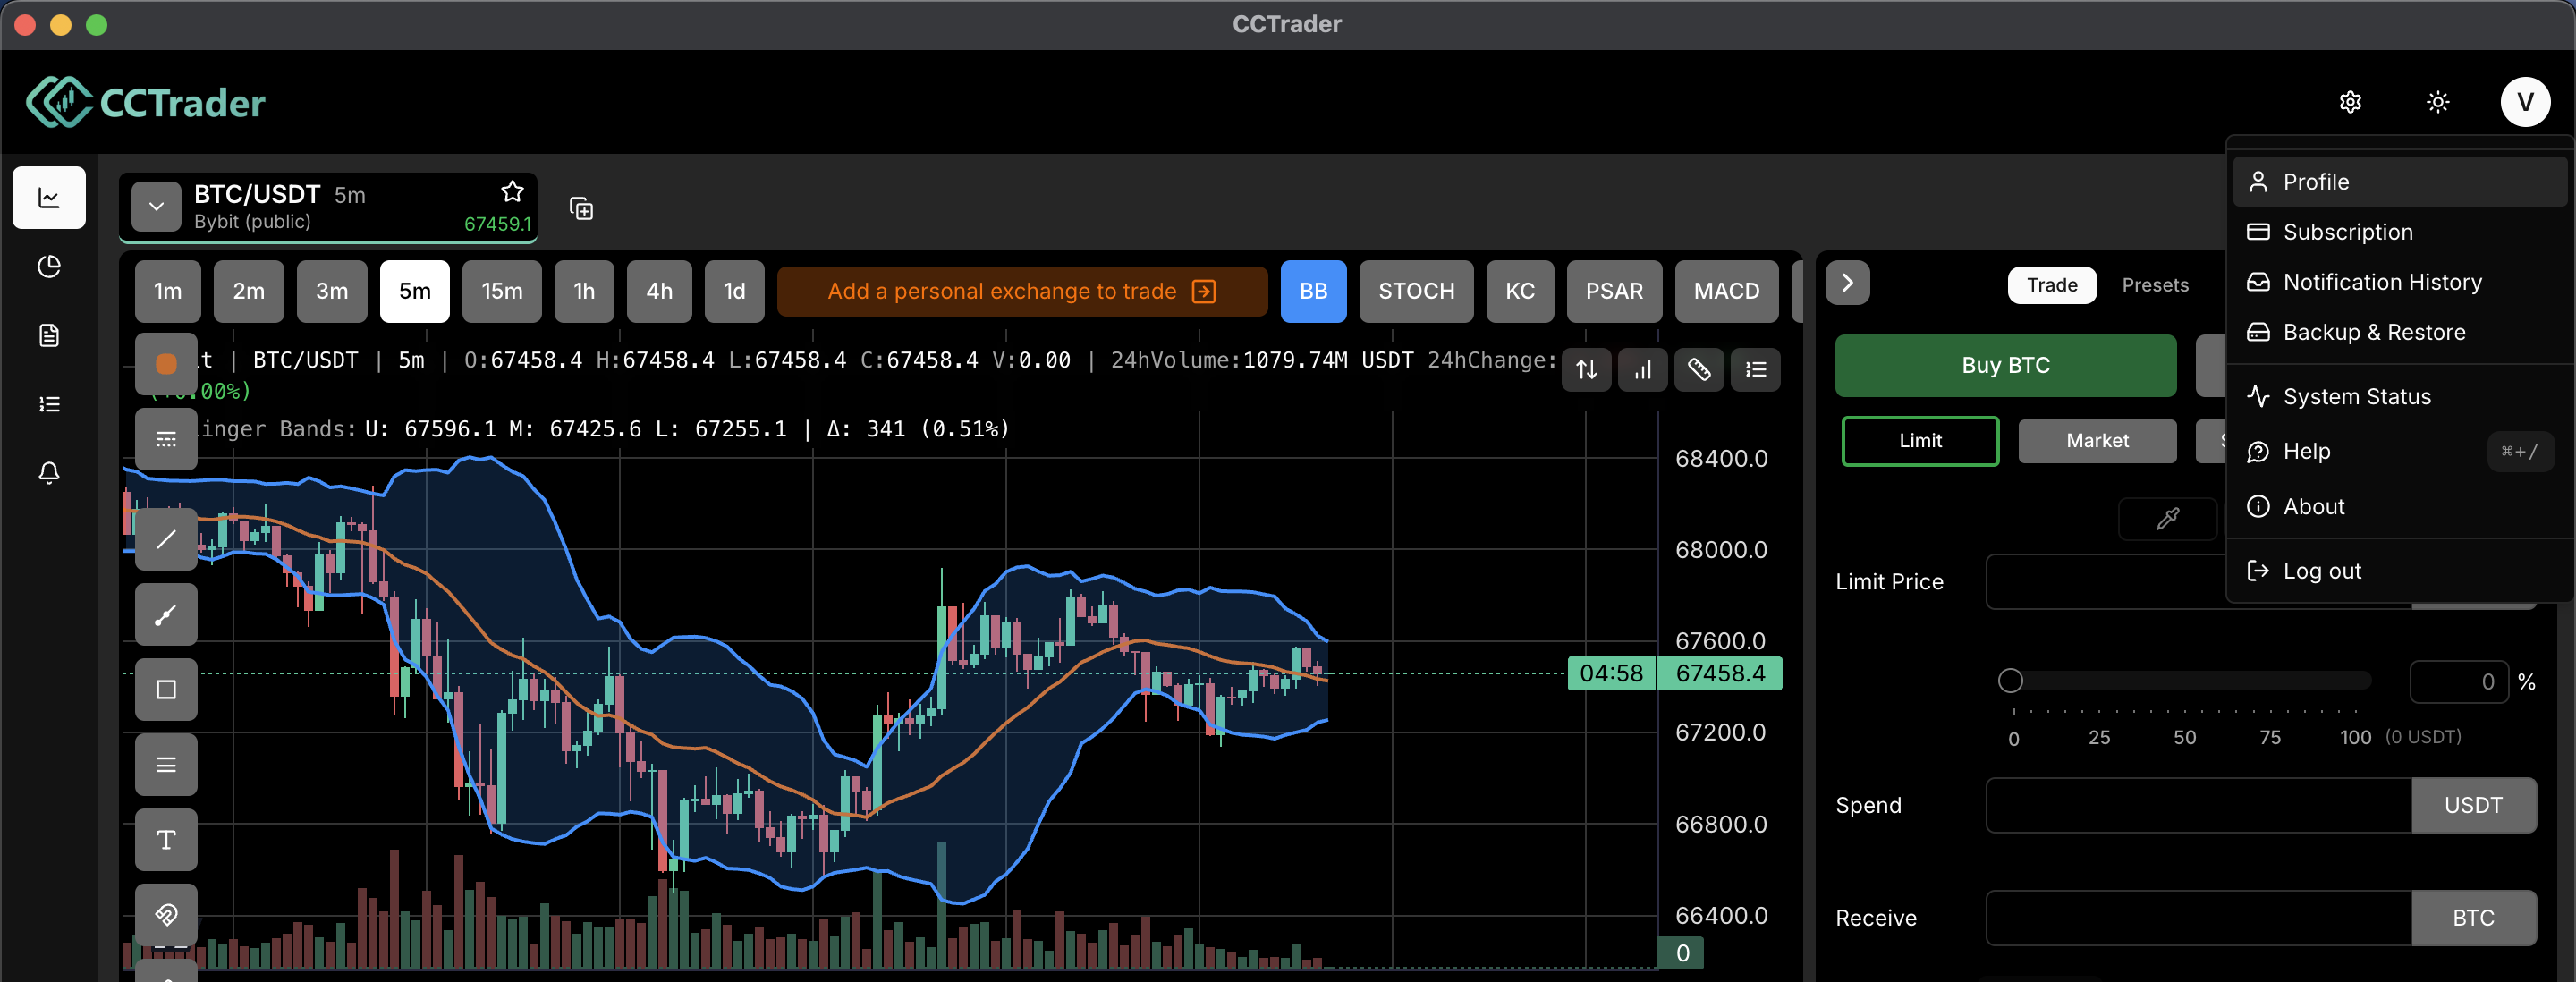Select the text annotation tool
2576x982 pixels.
[166, 839]
